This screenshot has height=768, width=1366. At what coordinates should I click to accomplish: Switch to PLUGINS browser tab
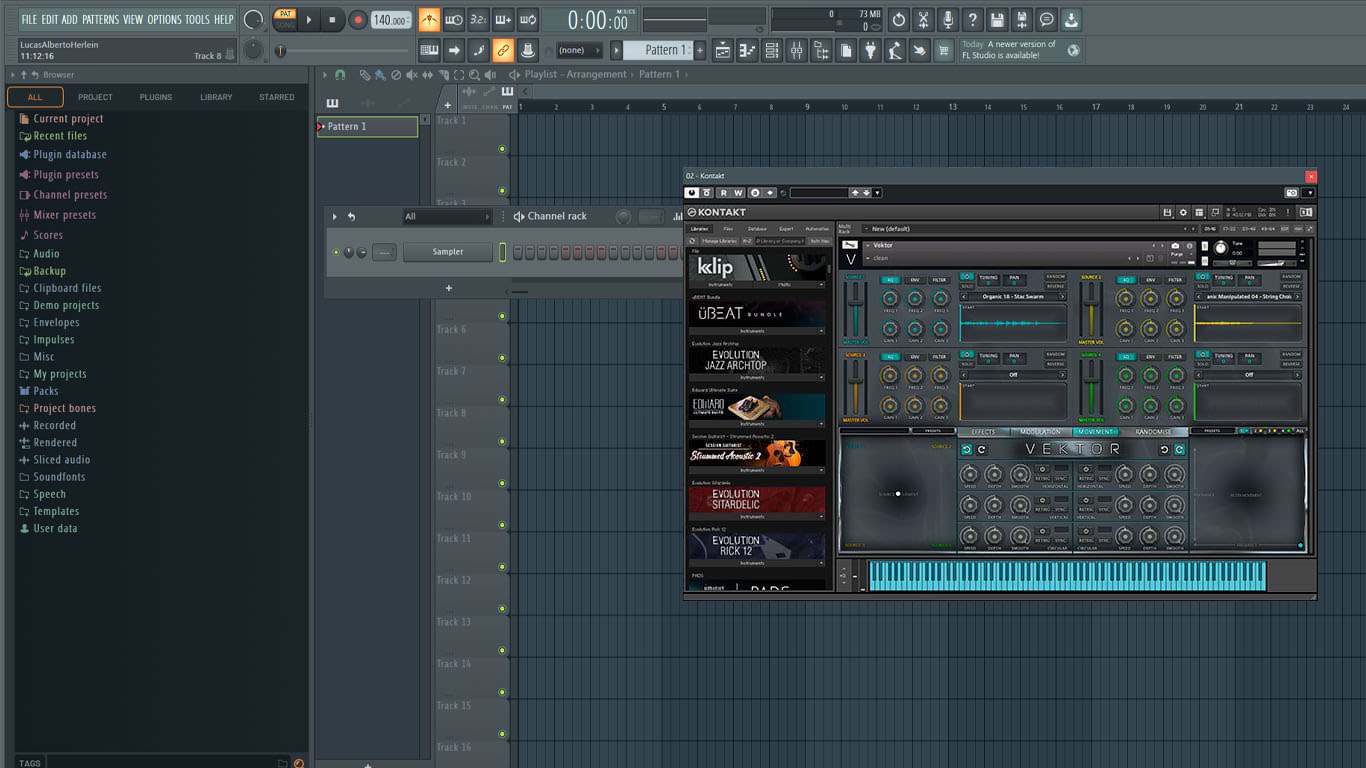tap(156, 97)
